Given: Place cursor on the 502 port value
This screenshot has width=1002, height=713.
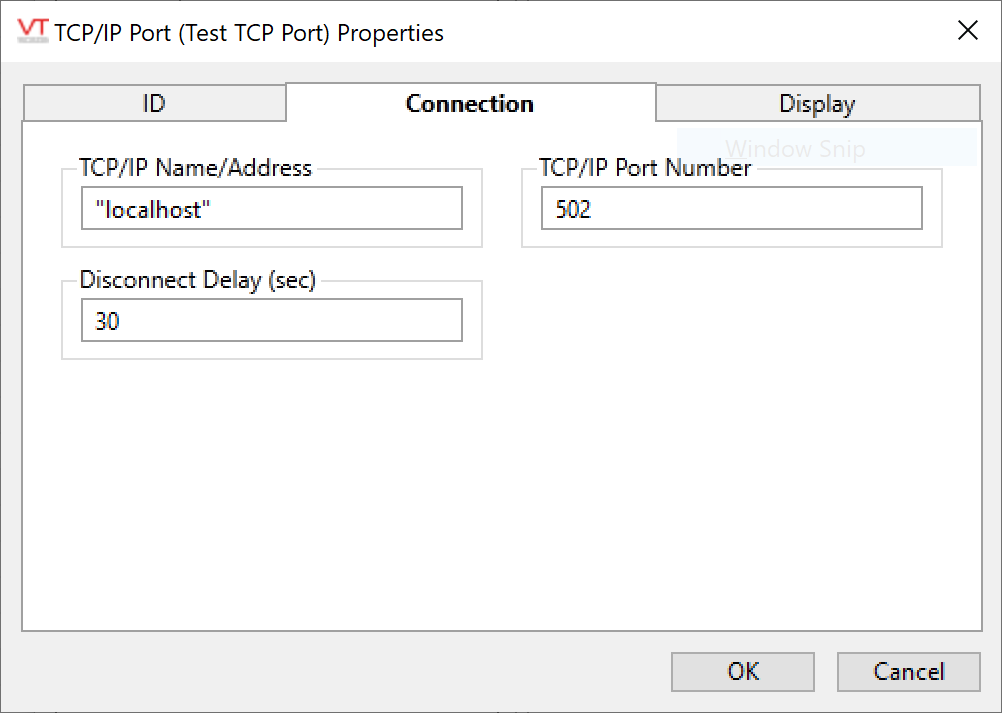Looking at the screenshot, I should tap(574, 210).
